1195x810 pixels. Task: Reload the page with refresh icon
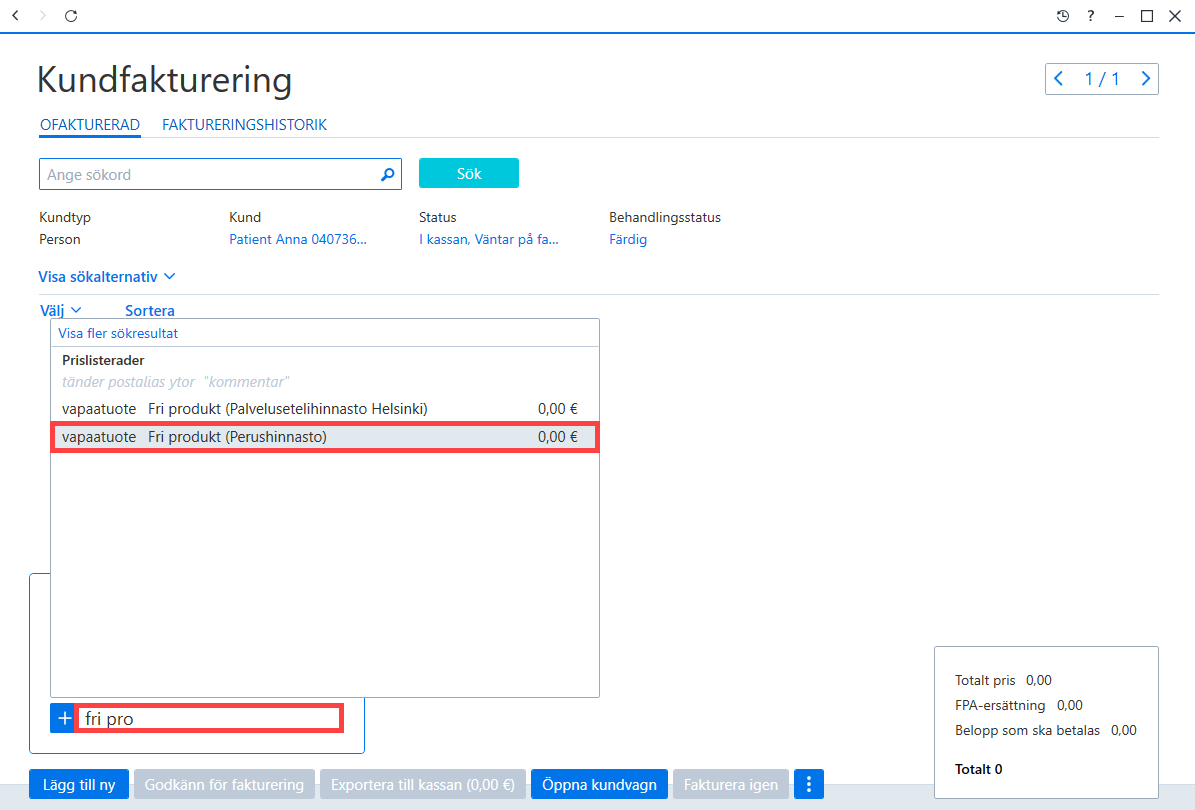(x=71, y=15)
